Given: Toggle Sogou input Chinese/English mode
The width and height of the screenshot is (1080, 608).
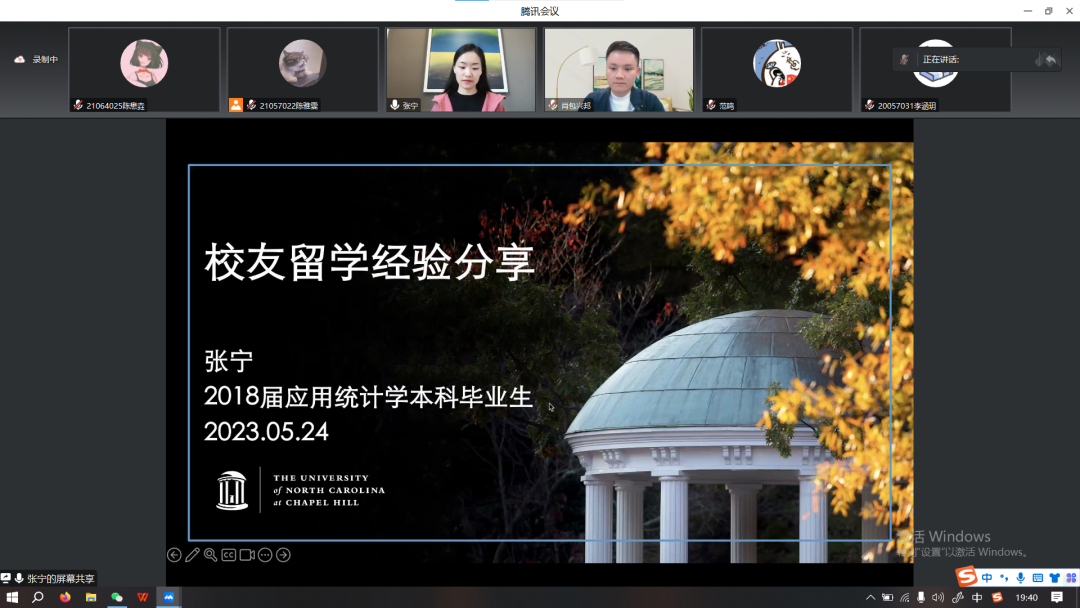Looking at the screenshot, I should tap(987, 578).
